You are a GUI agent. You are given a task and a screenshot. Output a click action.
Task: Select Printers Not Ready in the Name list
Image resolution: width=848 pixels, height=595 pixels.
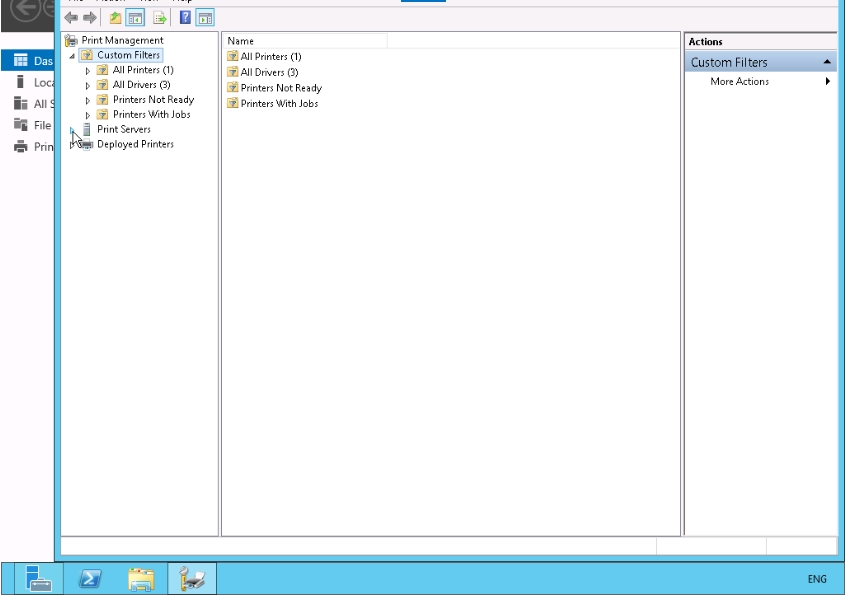point(275,88)
